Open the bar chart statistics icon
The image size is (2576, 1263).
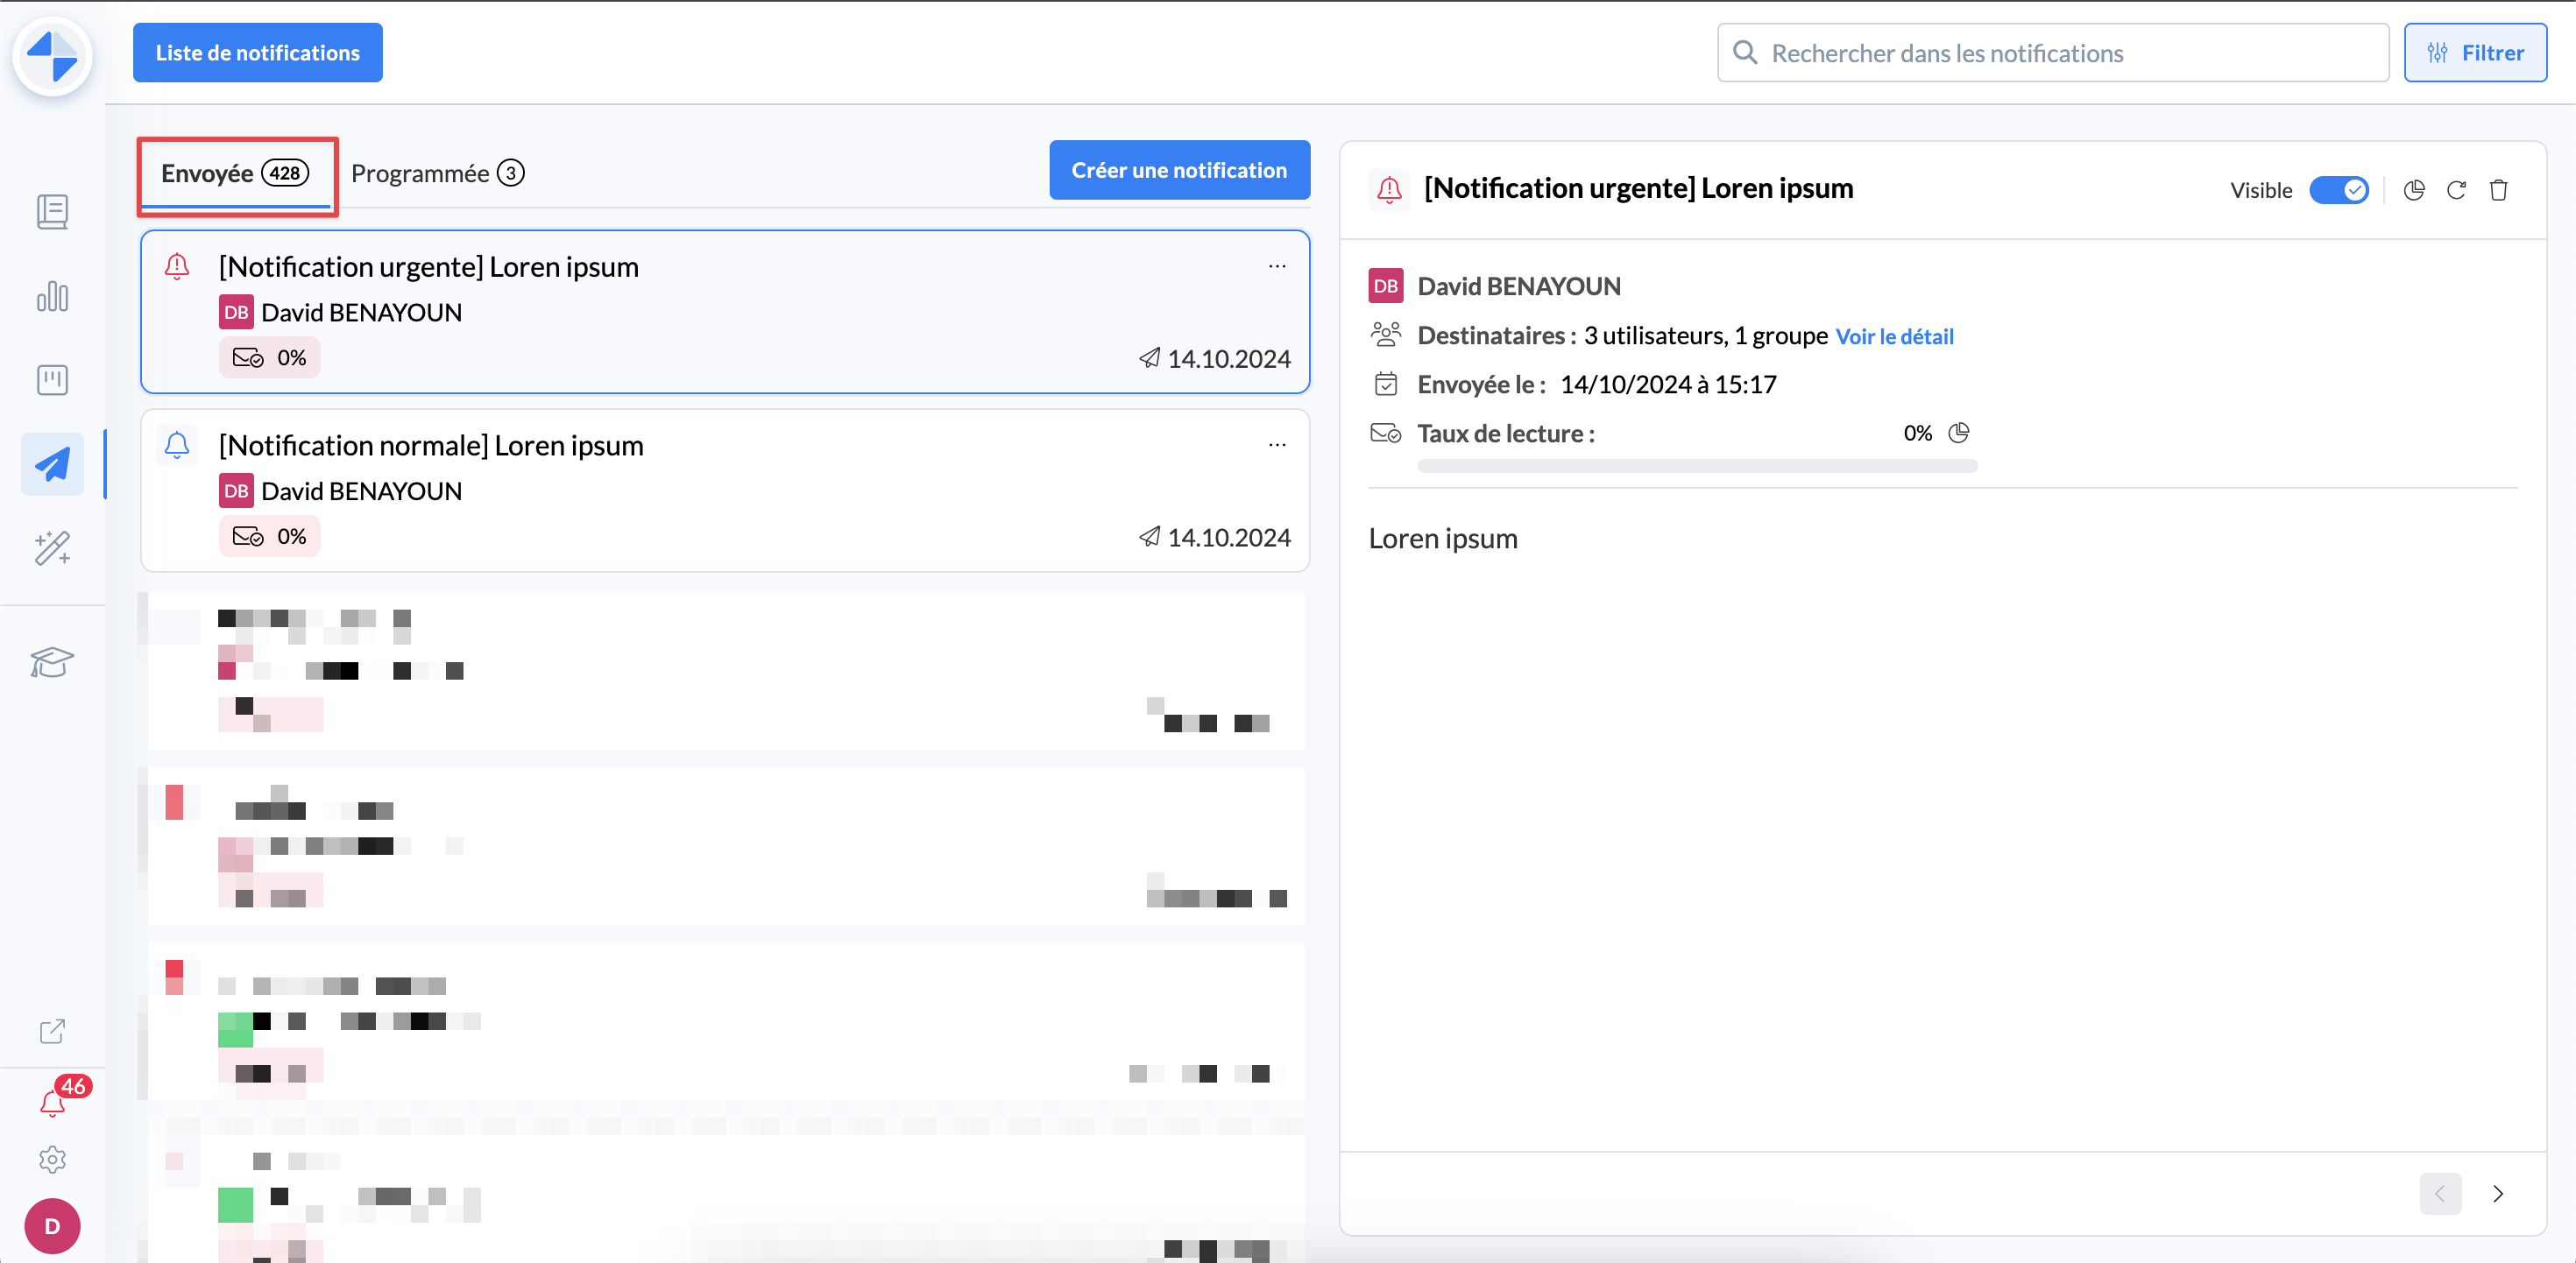(52, 296)
